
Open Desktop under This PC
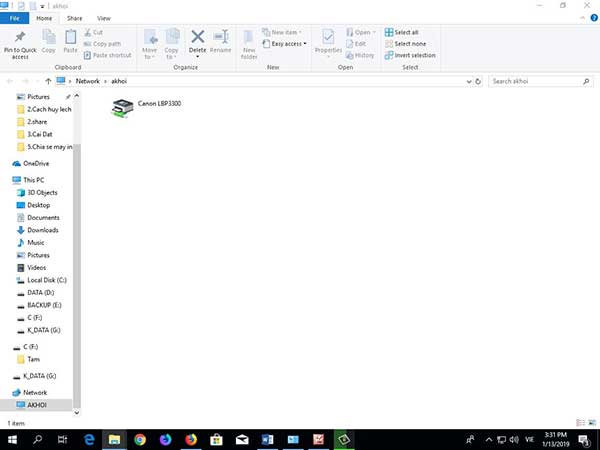[x=39, y=205]
